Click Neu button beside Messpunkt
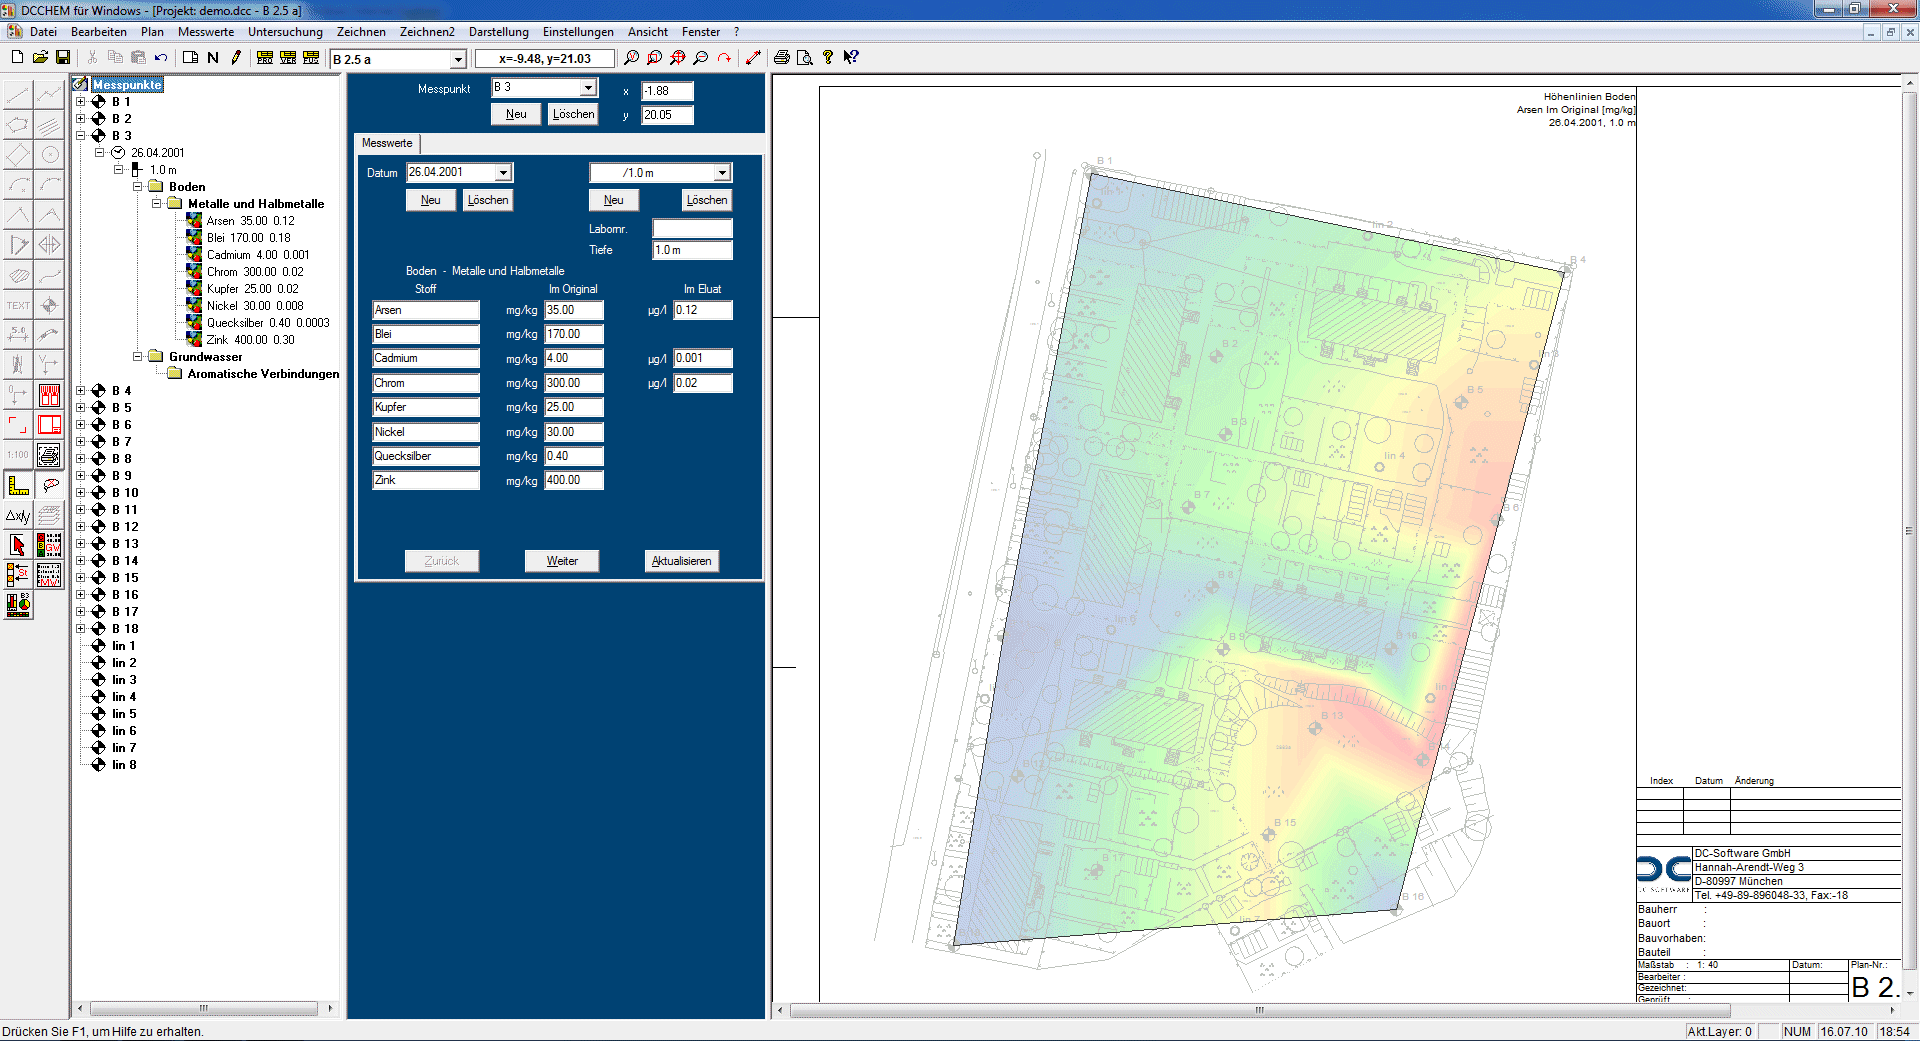 pyautogui.click(x=516, y=114)
